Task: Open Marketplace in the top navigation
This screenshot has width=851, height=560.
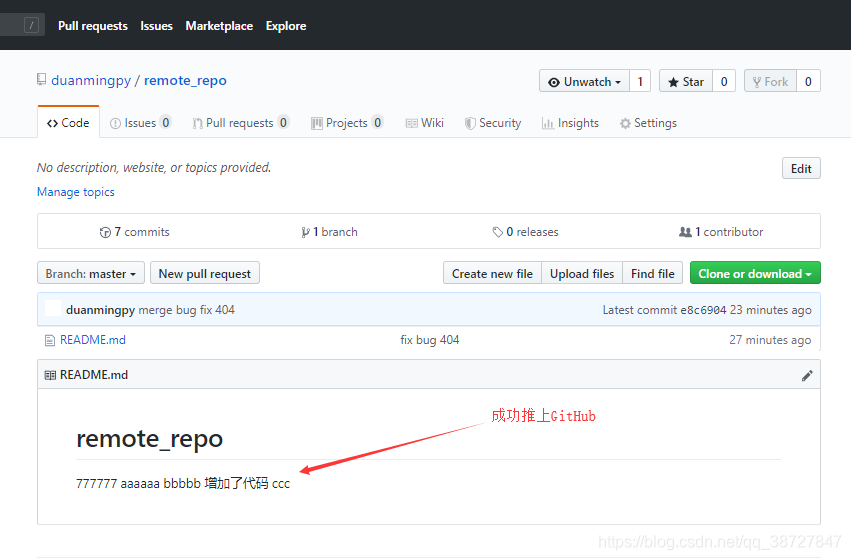Action: [219, 26]
